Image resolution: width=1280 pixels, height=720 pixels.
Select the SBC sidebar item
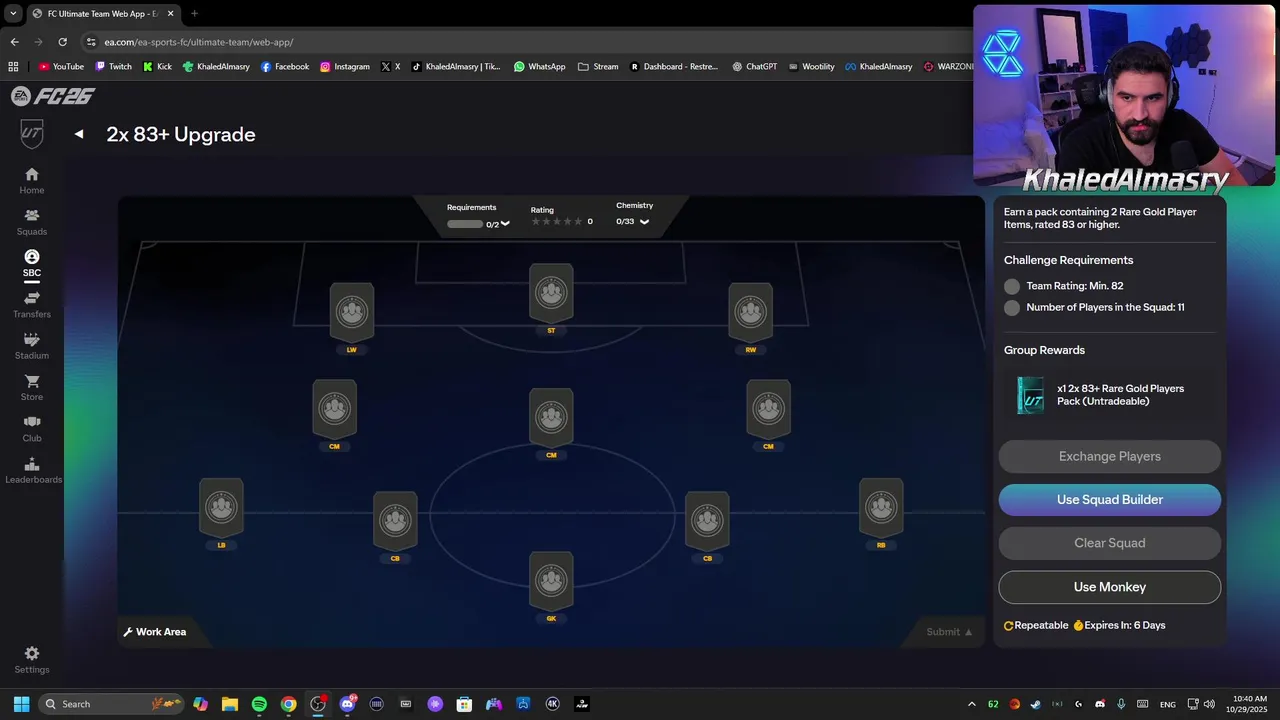coord(32,264)
